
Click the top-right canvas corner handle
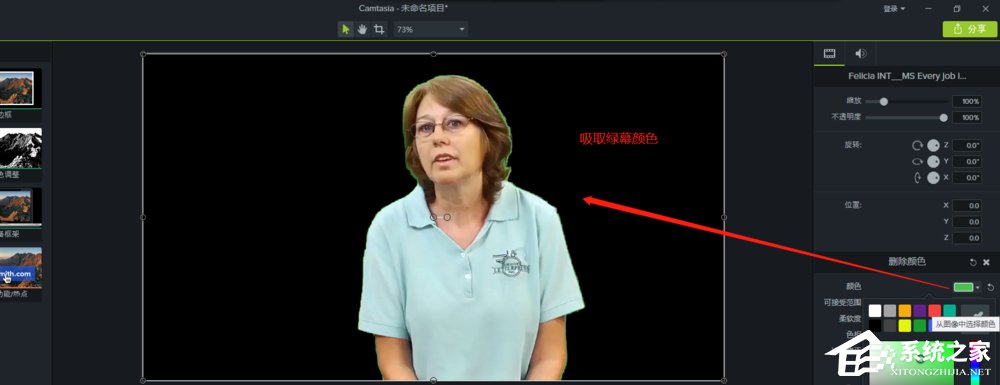(724, 54)
